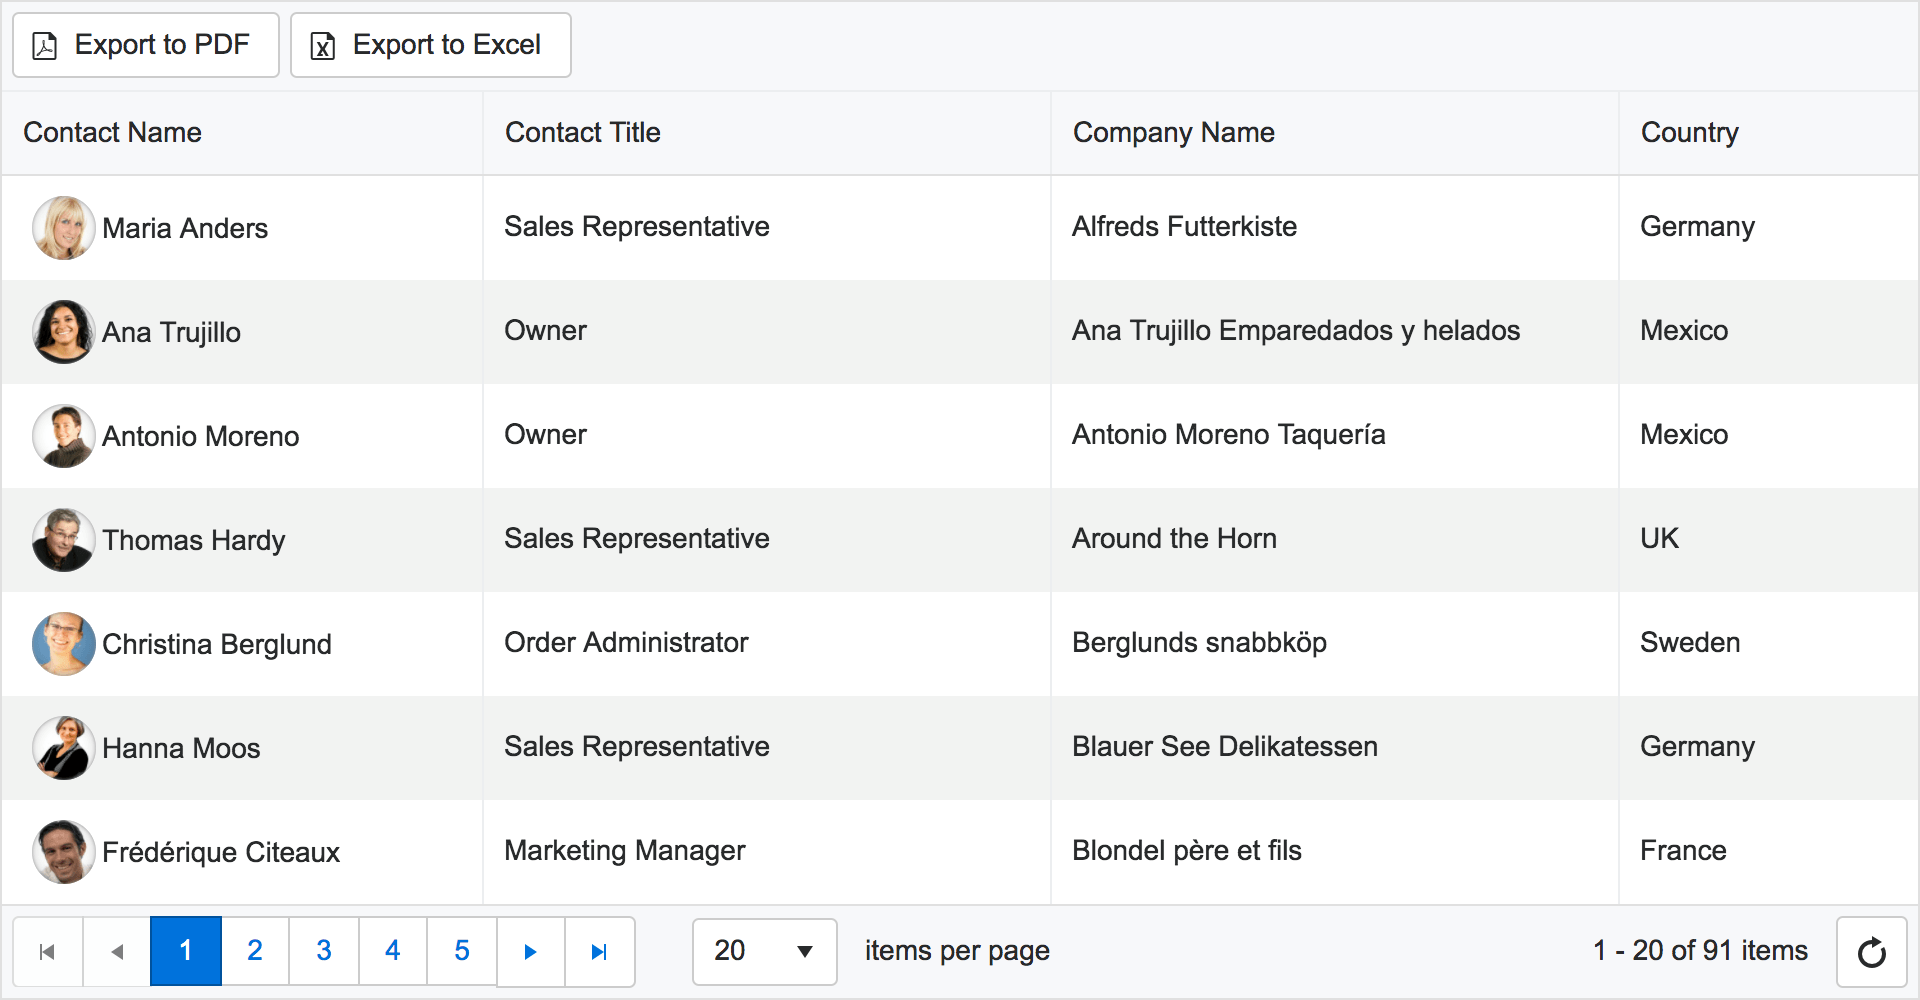
Task: Go to the next page arrow
Action: (531, 951)
